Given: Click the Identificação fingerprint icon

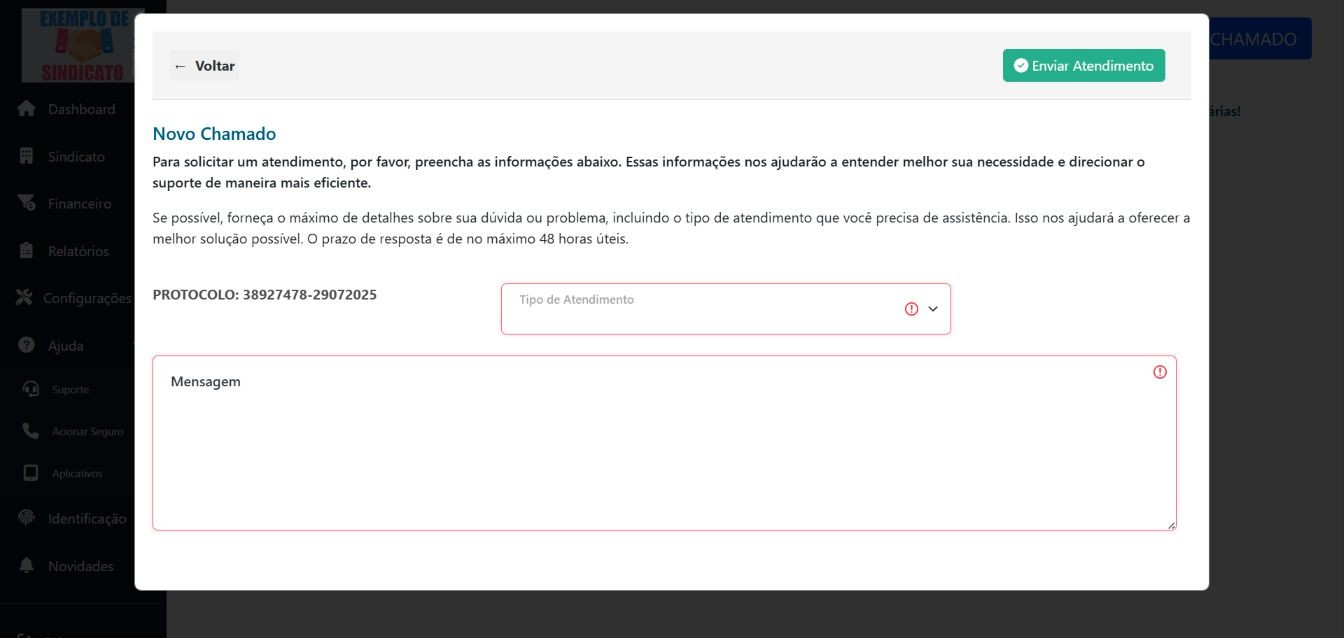Looking at the screenshot, I should (28, 518).
